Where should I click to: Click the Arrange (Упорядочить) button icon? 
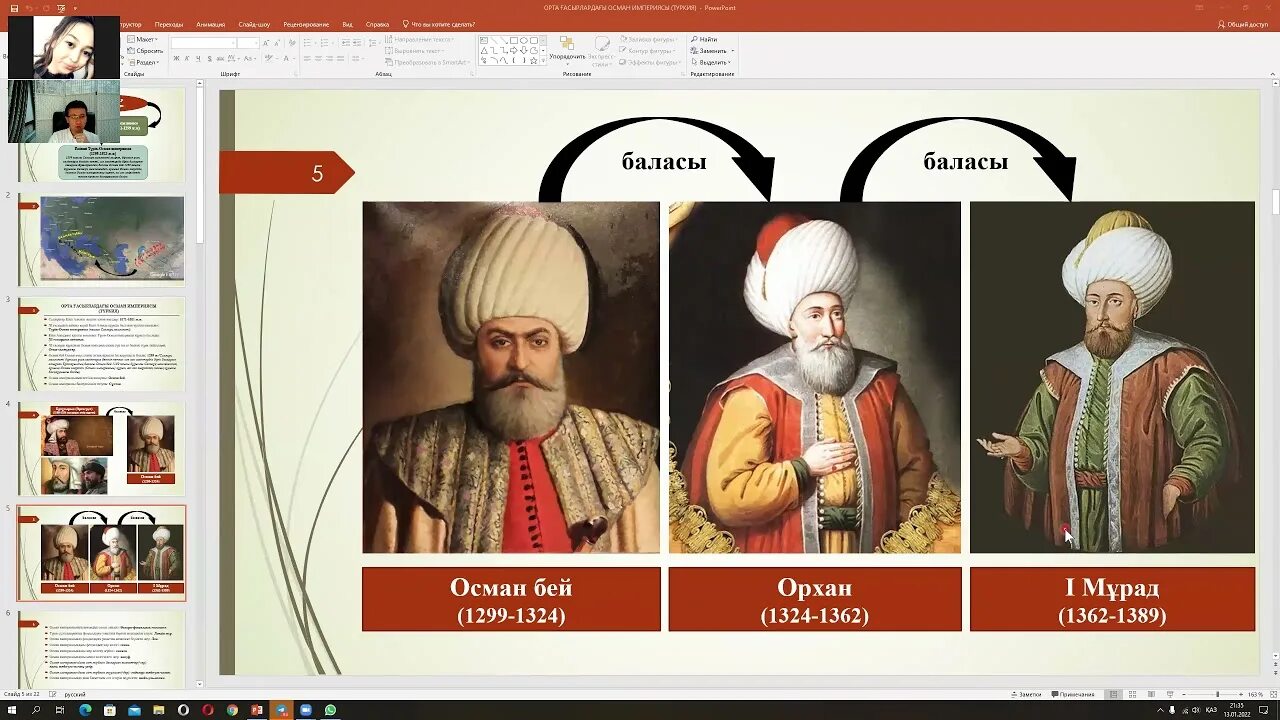click(566, 43)
